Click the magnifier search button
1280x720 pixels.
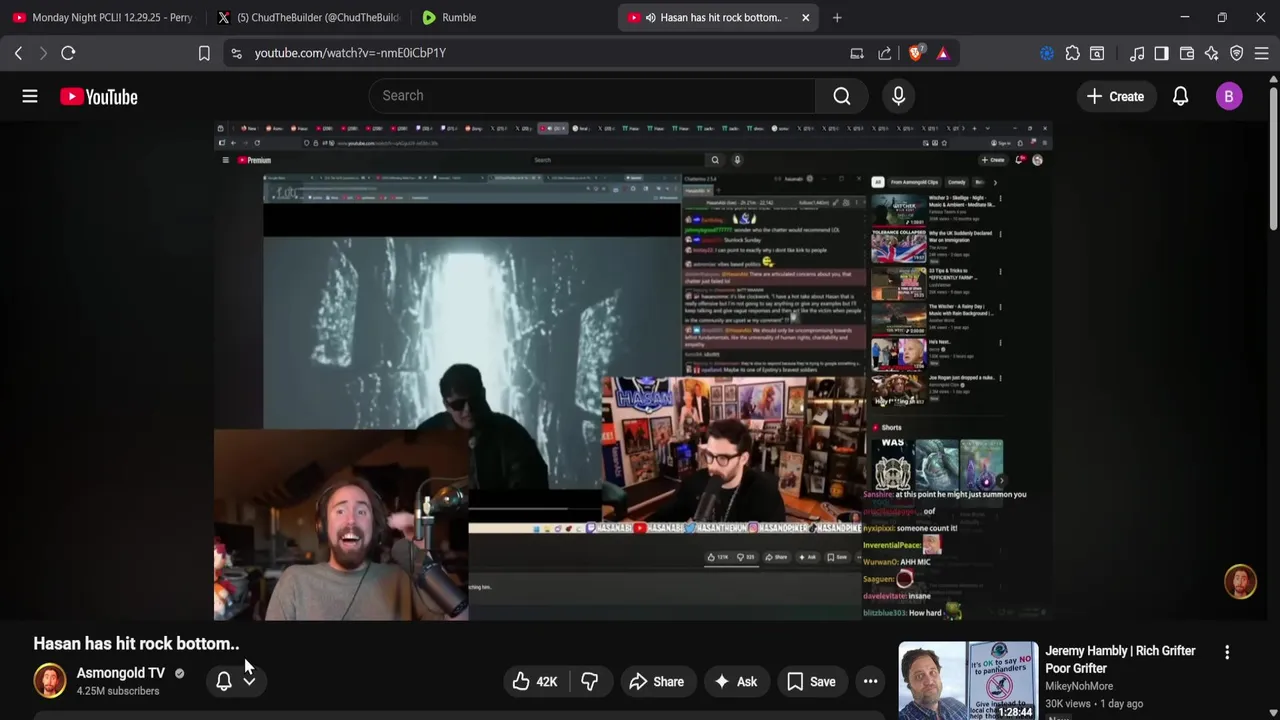[x=842, y=96]
